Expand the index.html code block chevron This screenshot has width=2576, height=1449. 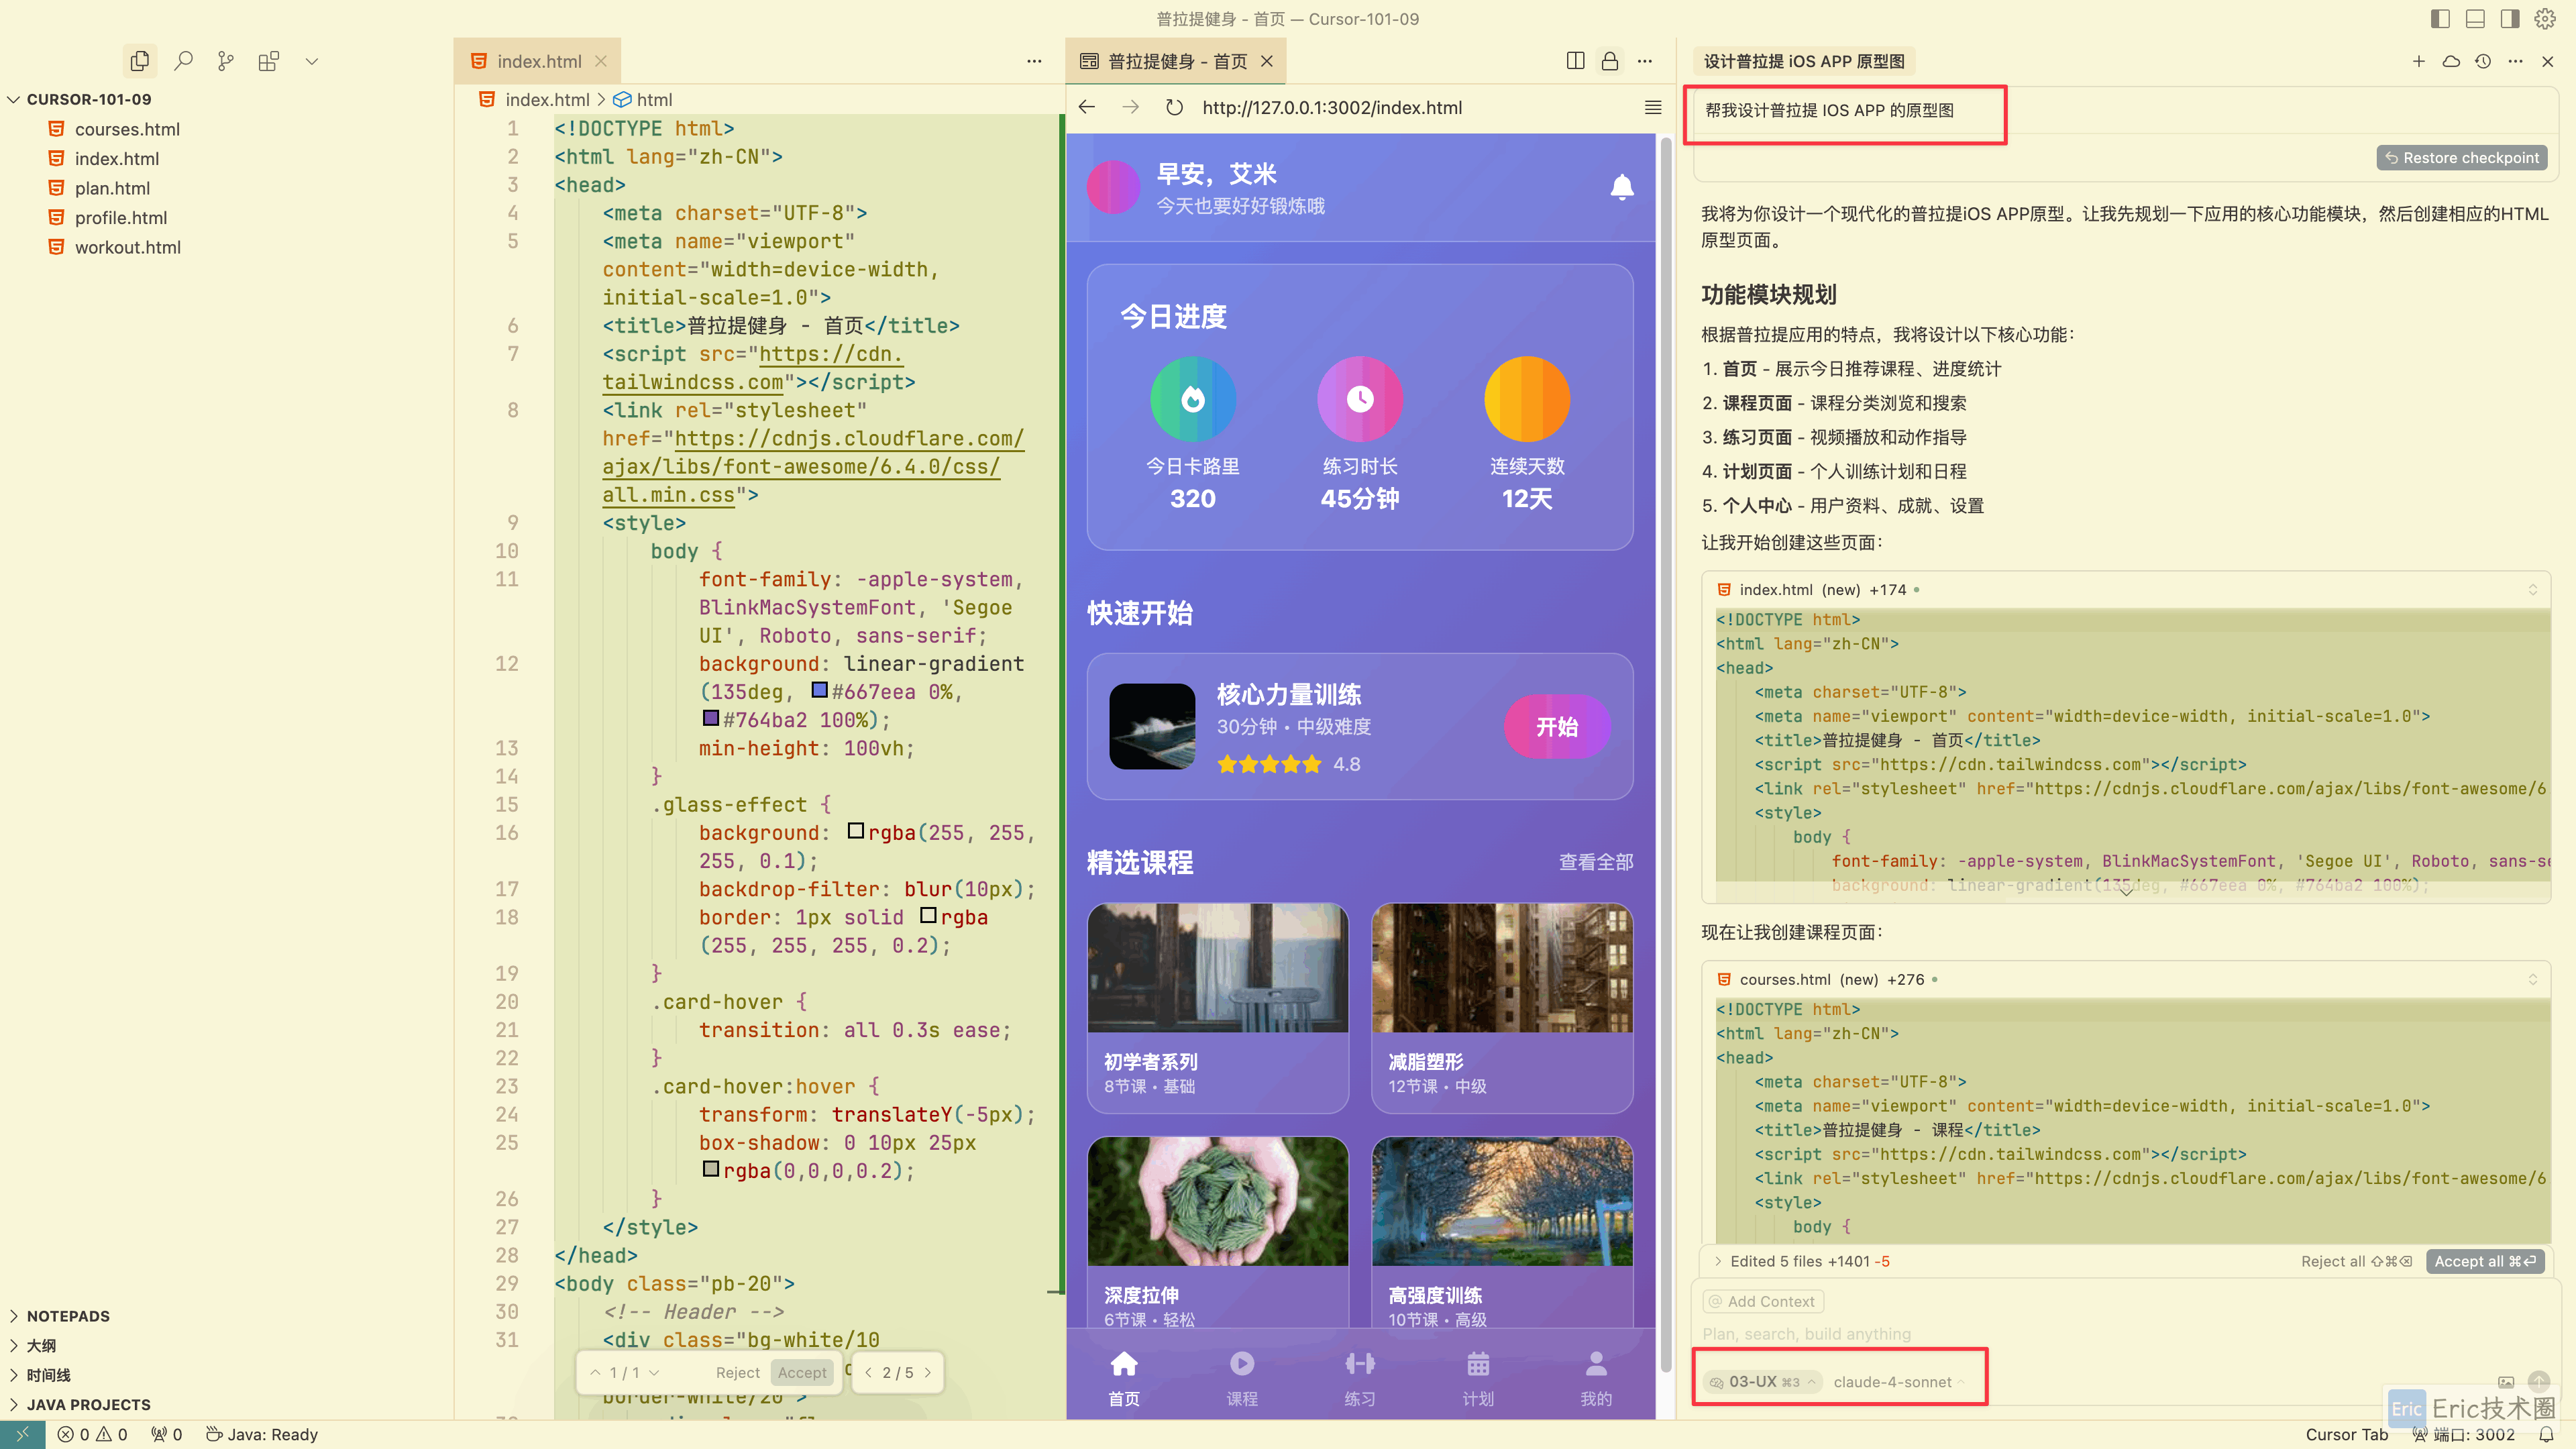(2533, 590)
